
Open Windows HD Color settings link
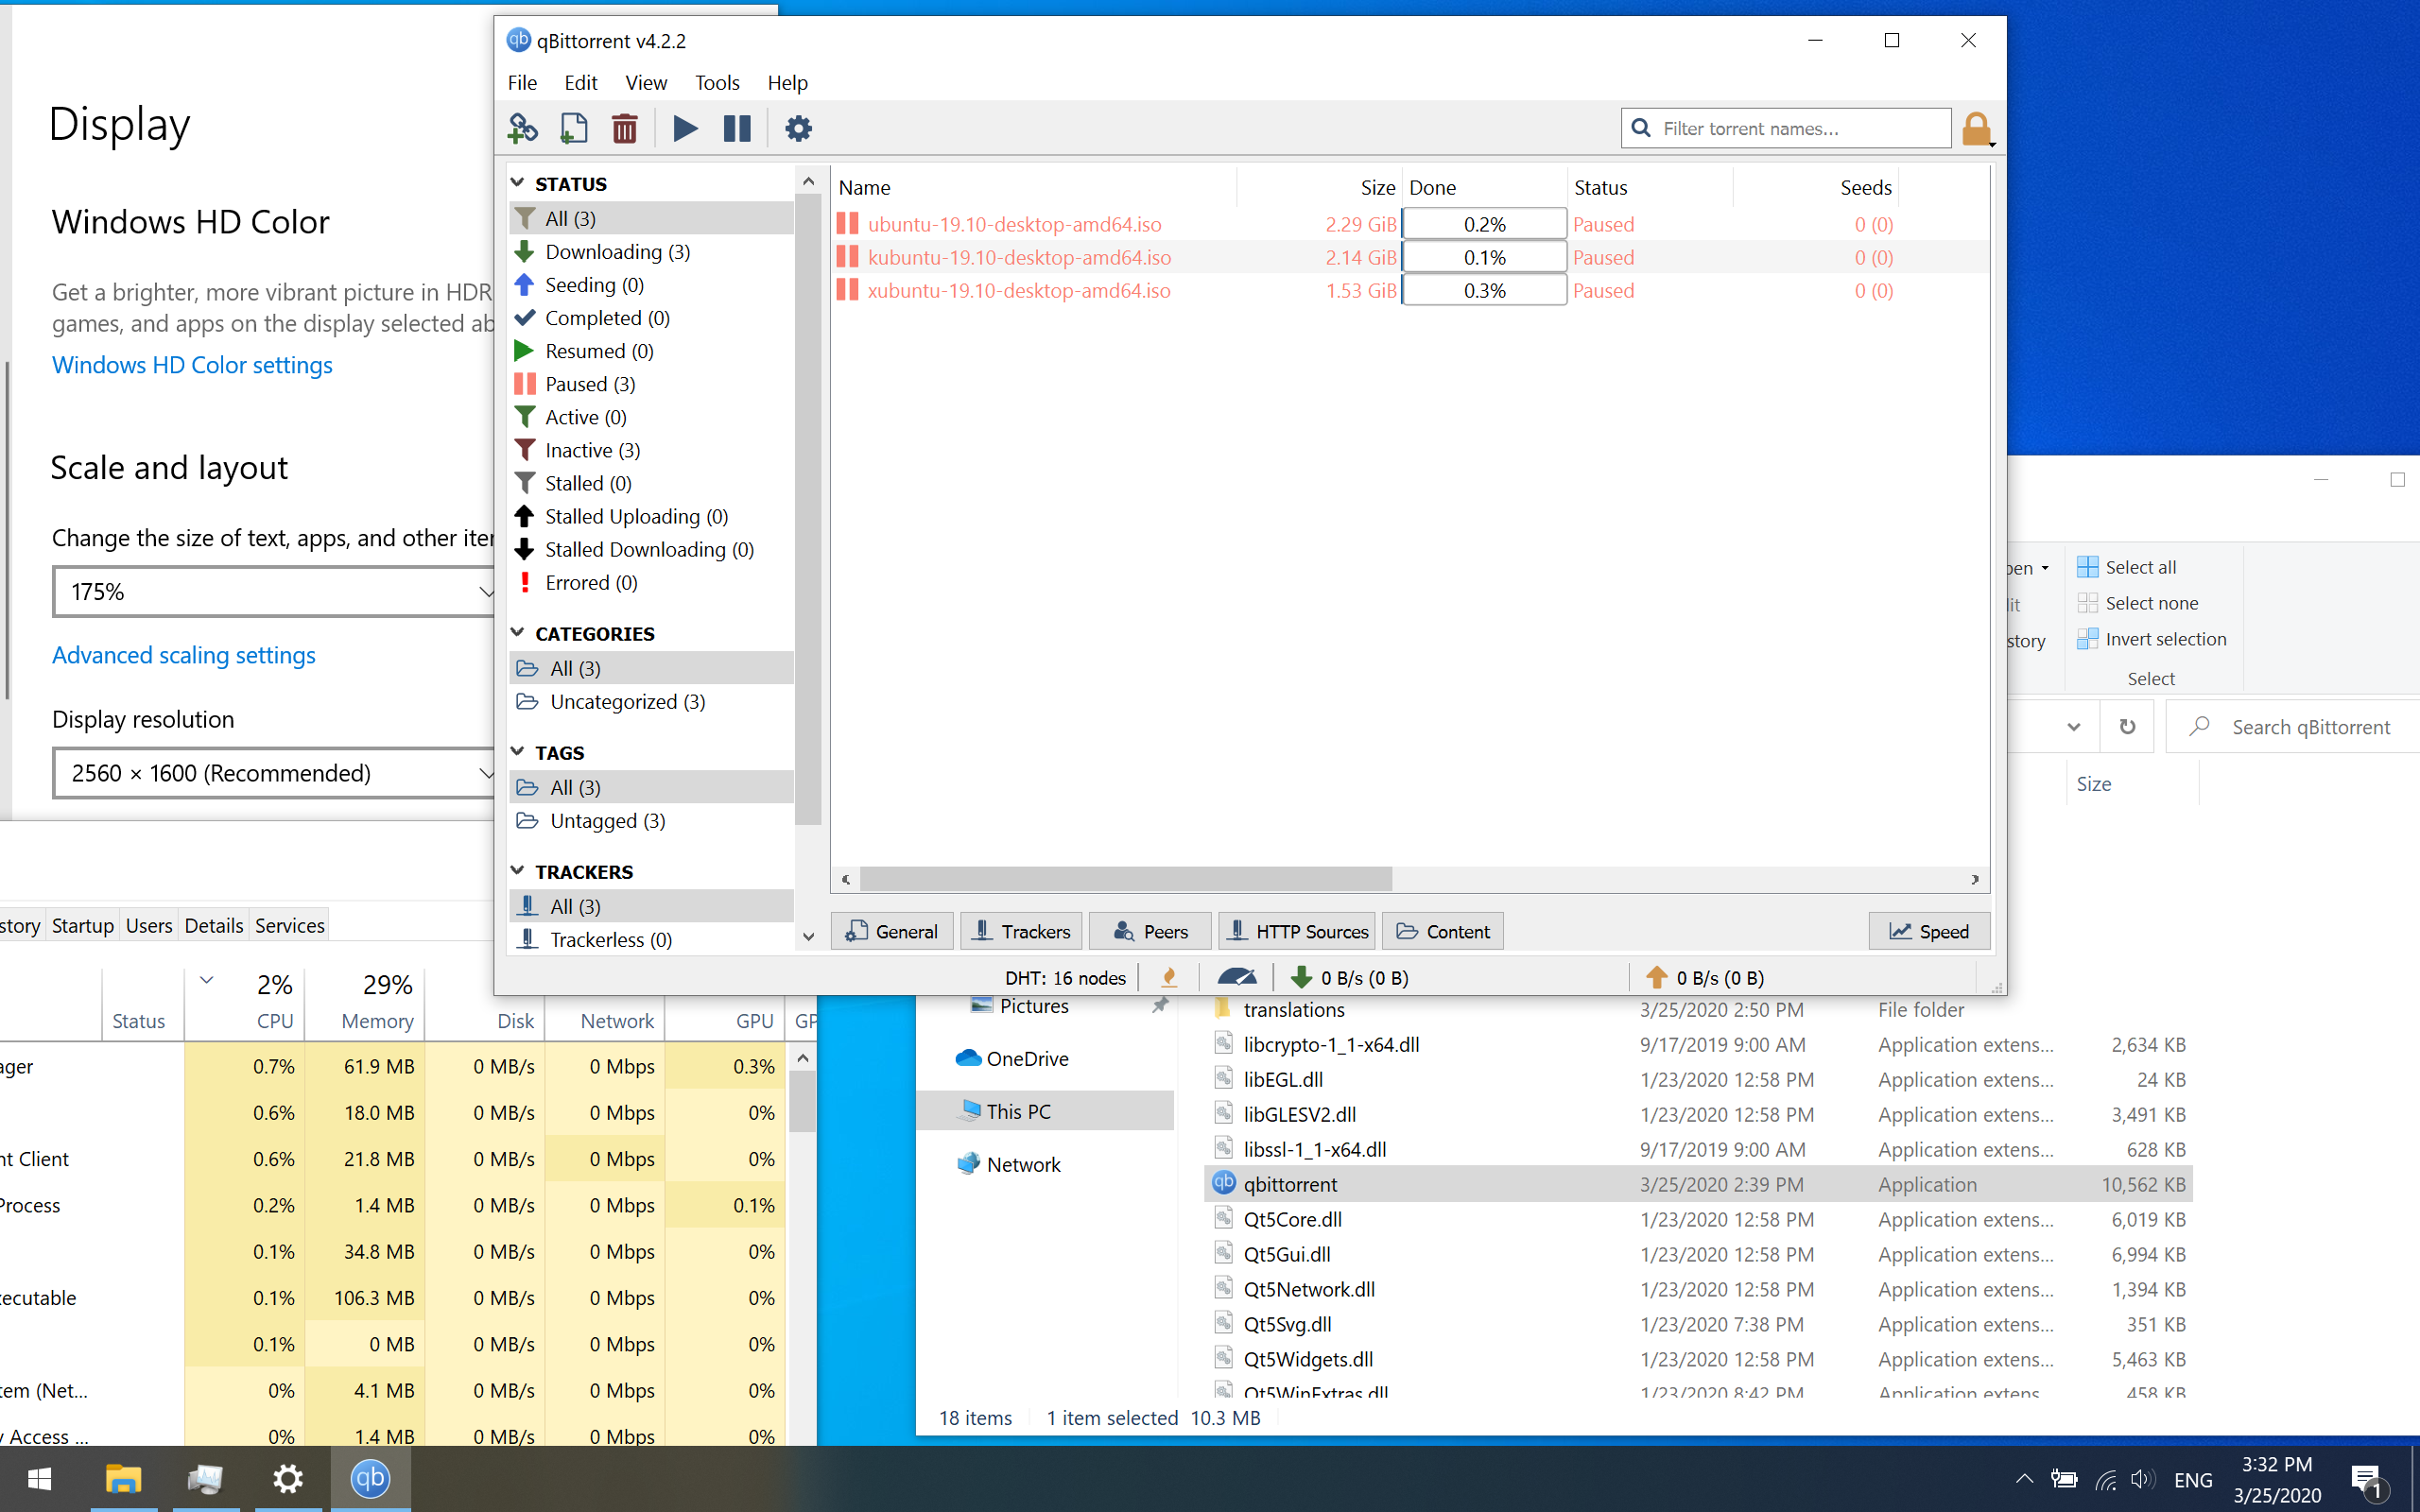[x=192, y=365]
